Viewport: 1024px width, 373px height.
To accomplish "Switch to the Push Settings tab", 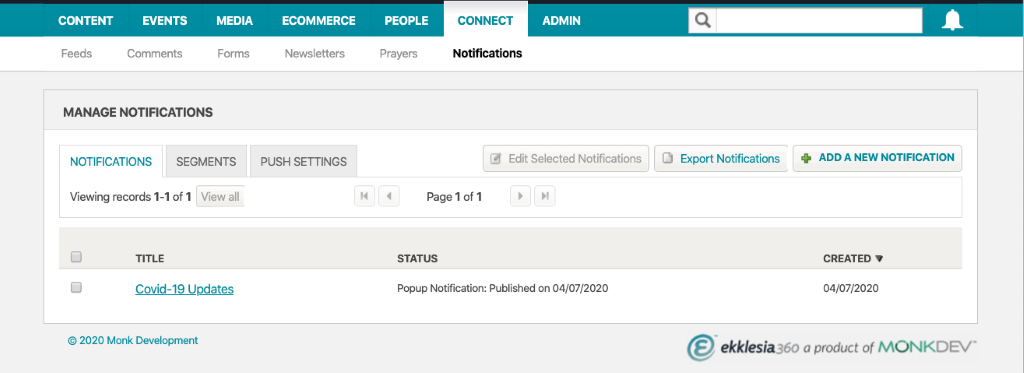I will pyautogui.click(x=304, y=161).
